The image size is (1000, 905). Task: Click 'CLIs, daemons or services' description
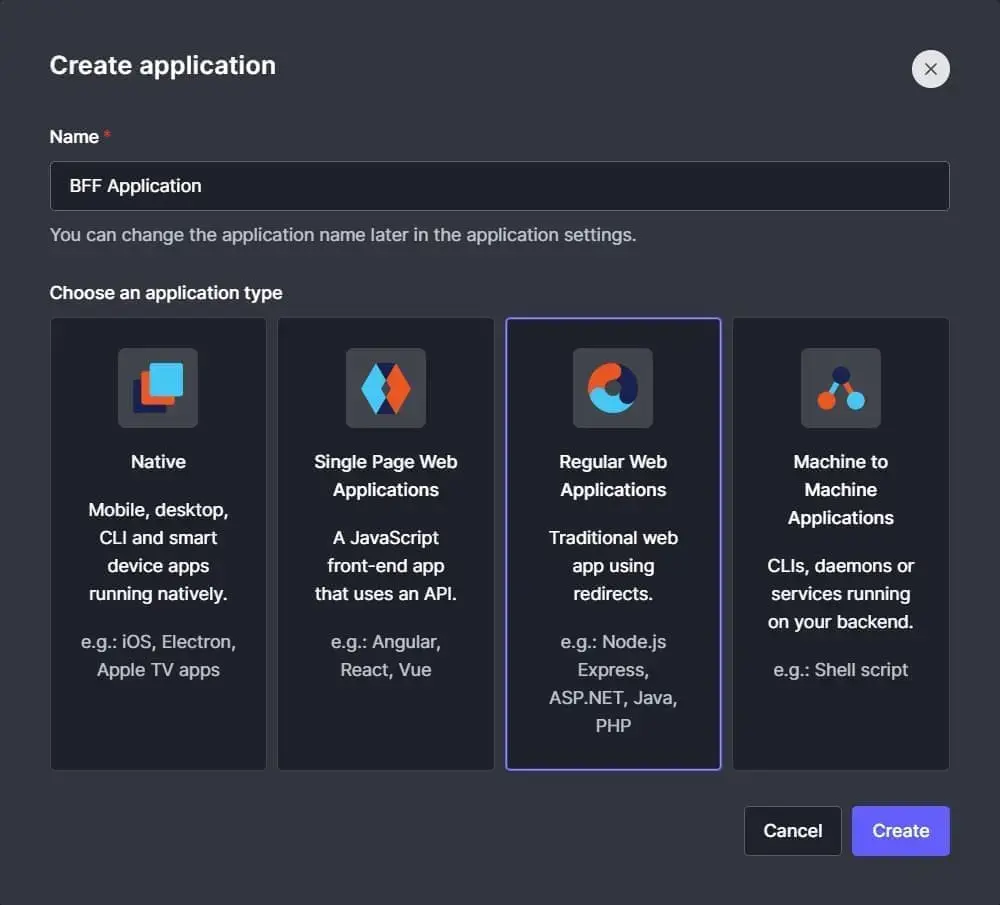tap(841, 594)
